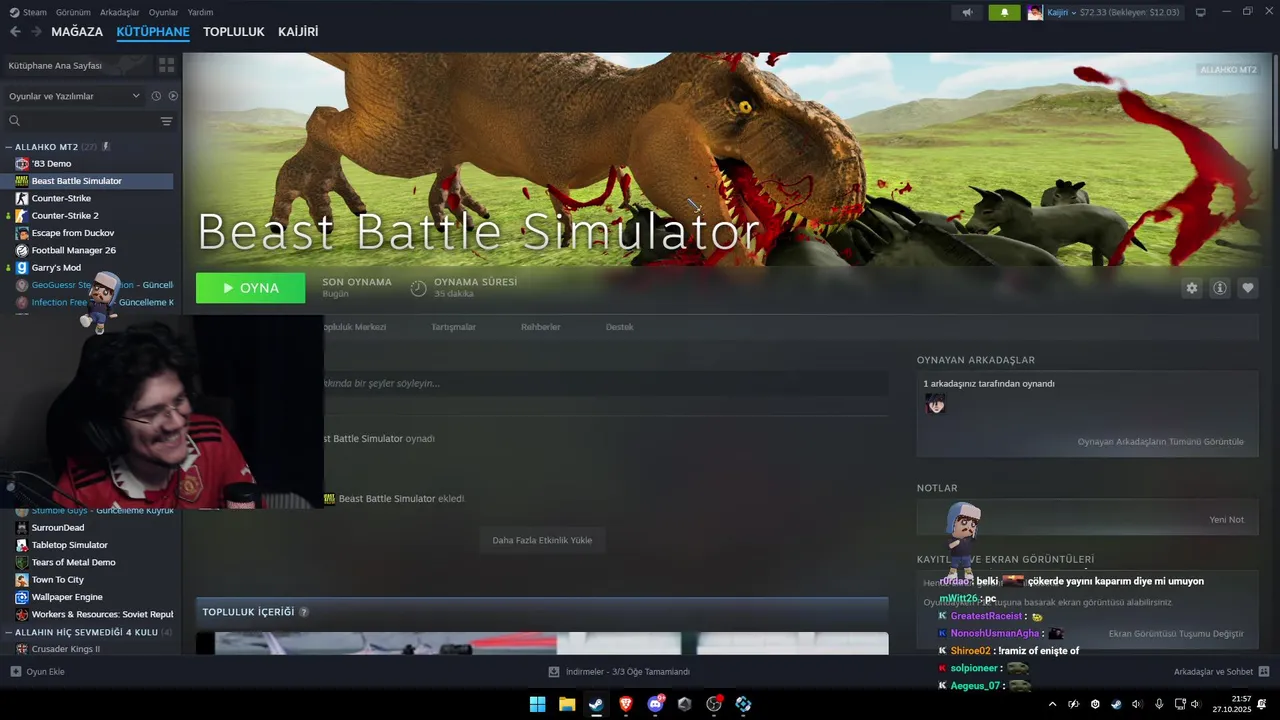Viewport: 1280px width, 720px height.
Task: Open the Oyunlar menu
Action: pos(163,12)
